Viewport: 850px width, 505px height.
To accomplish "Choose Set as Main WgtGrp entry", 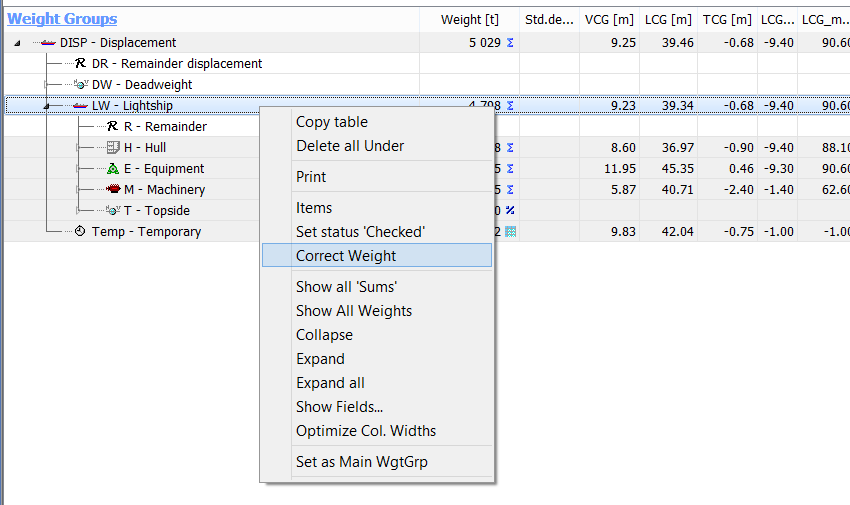I will [x=377, y=462].
